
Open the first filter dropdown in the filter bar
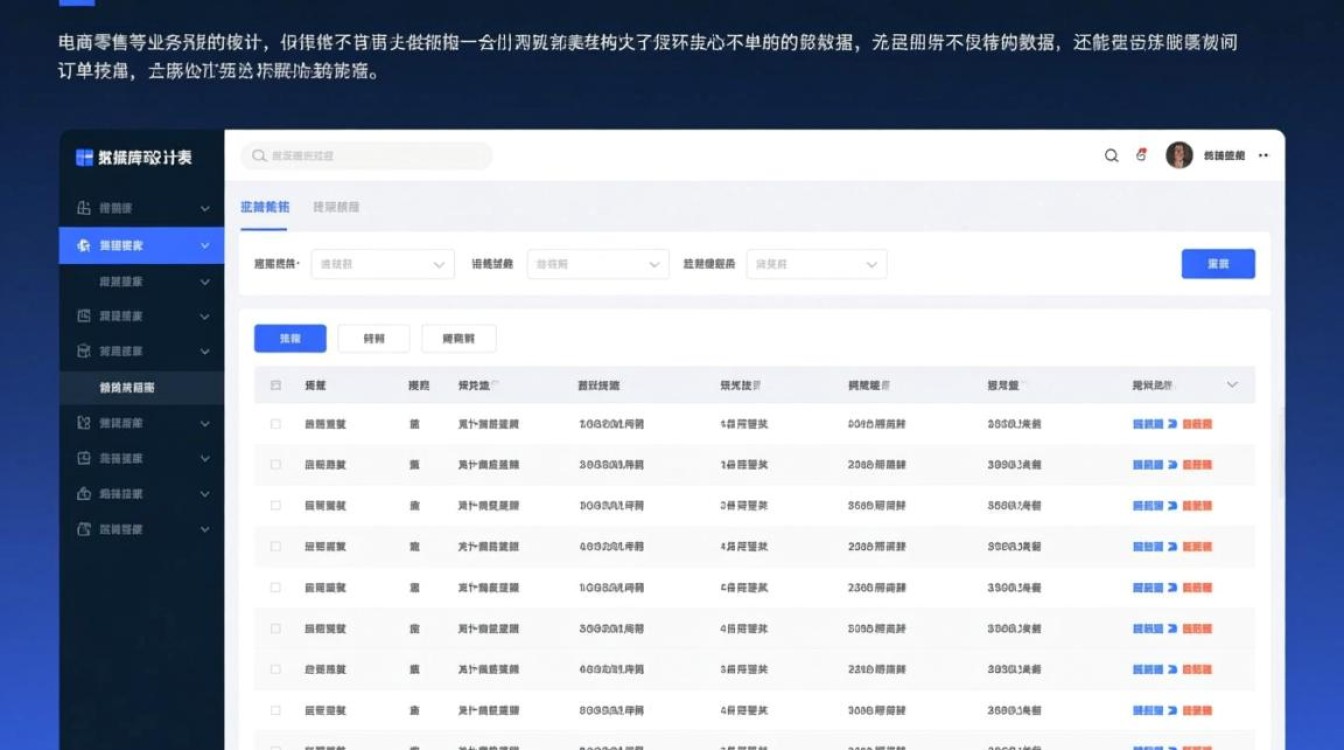(383, 263)
